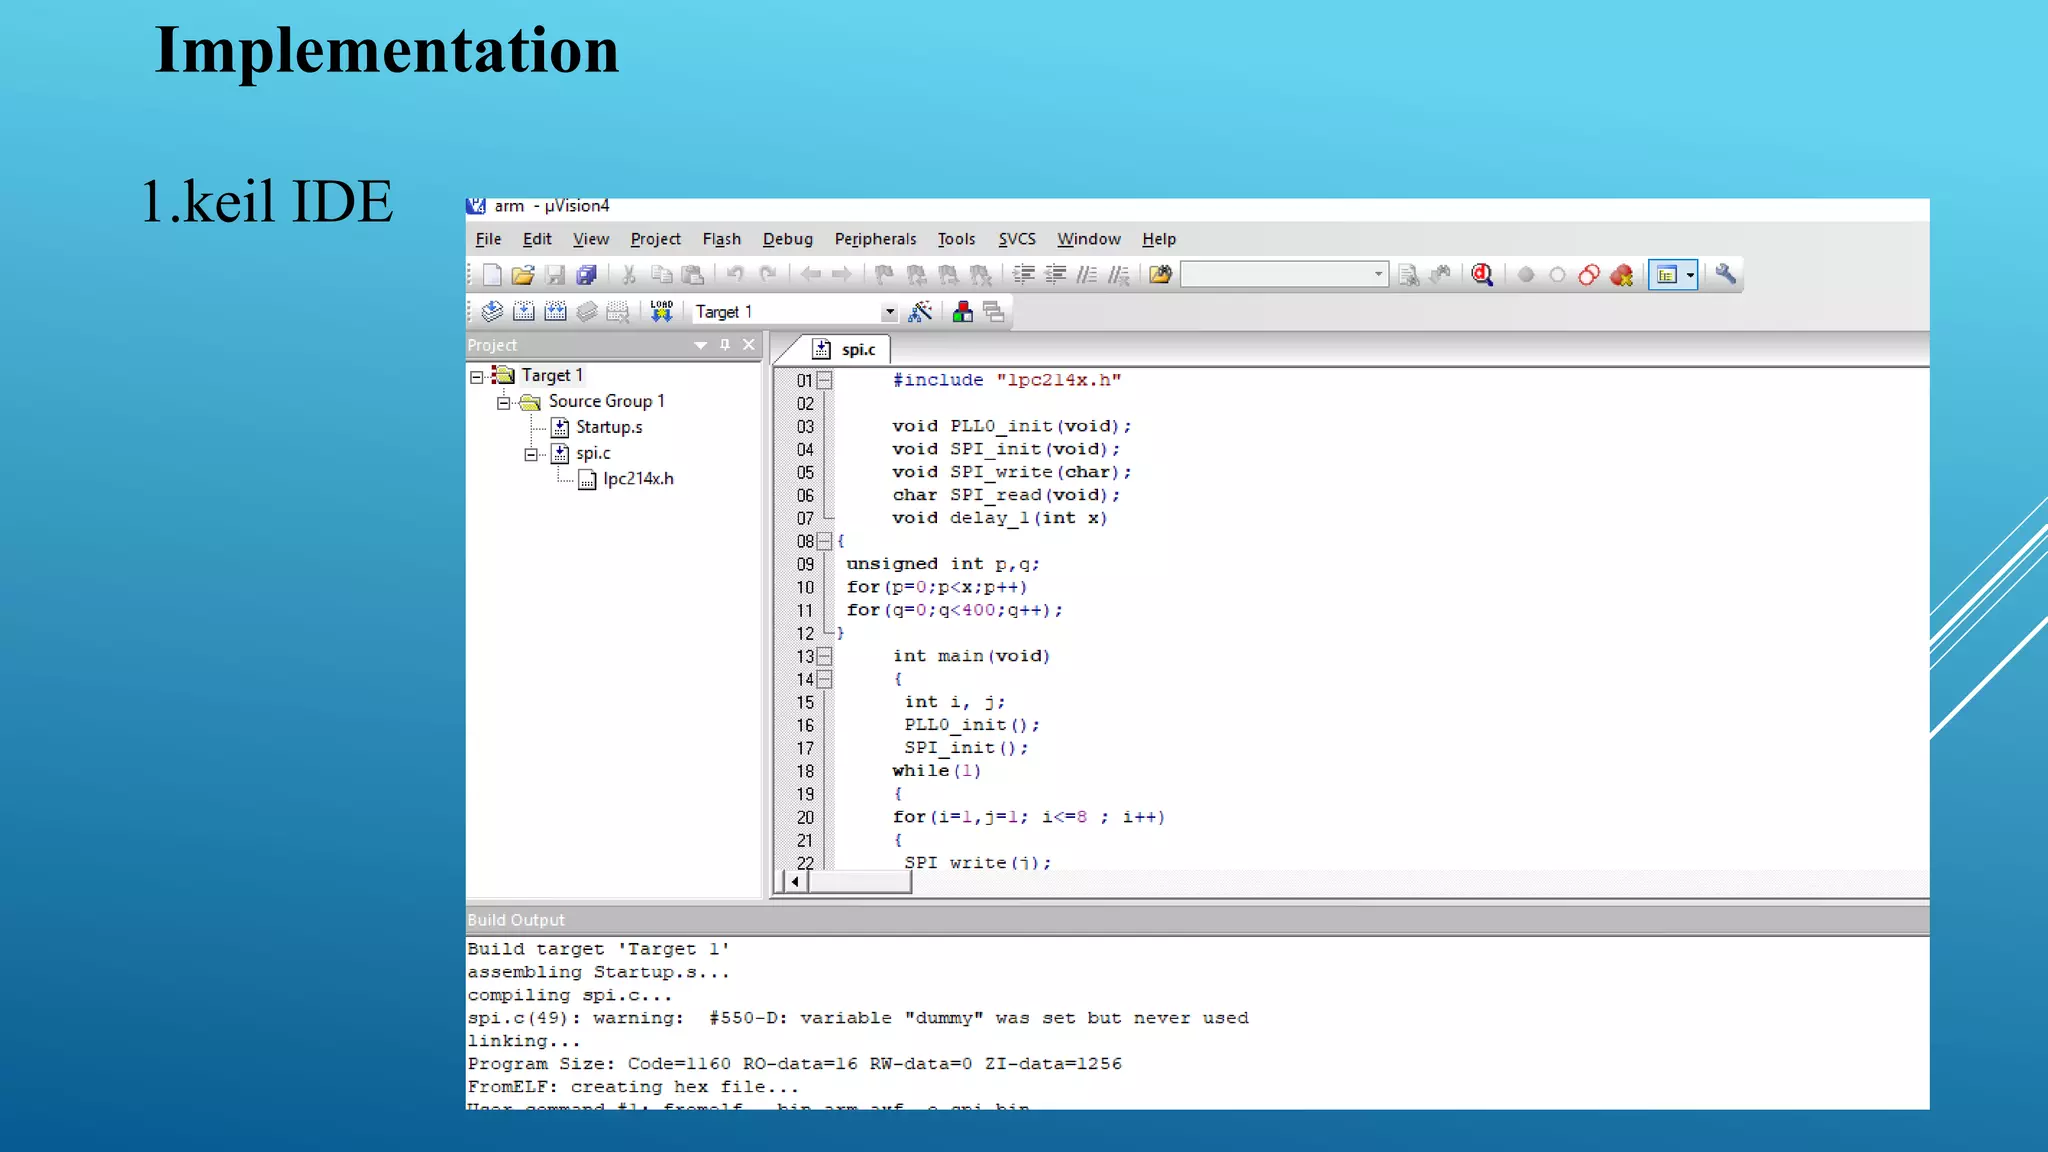The height and width of the screenshot is (1152, 2048).
Task: Save the current file with the floppy icon
Action: [x=555, y=275]
